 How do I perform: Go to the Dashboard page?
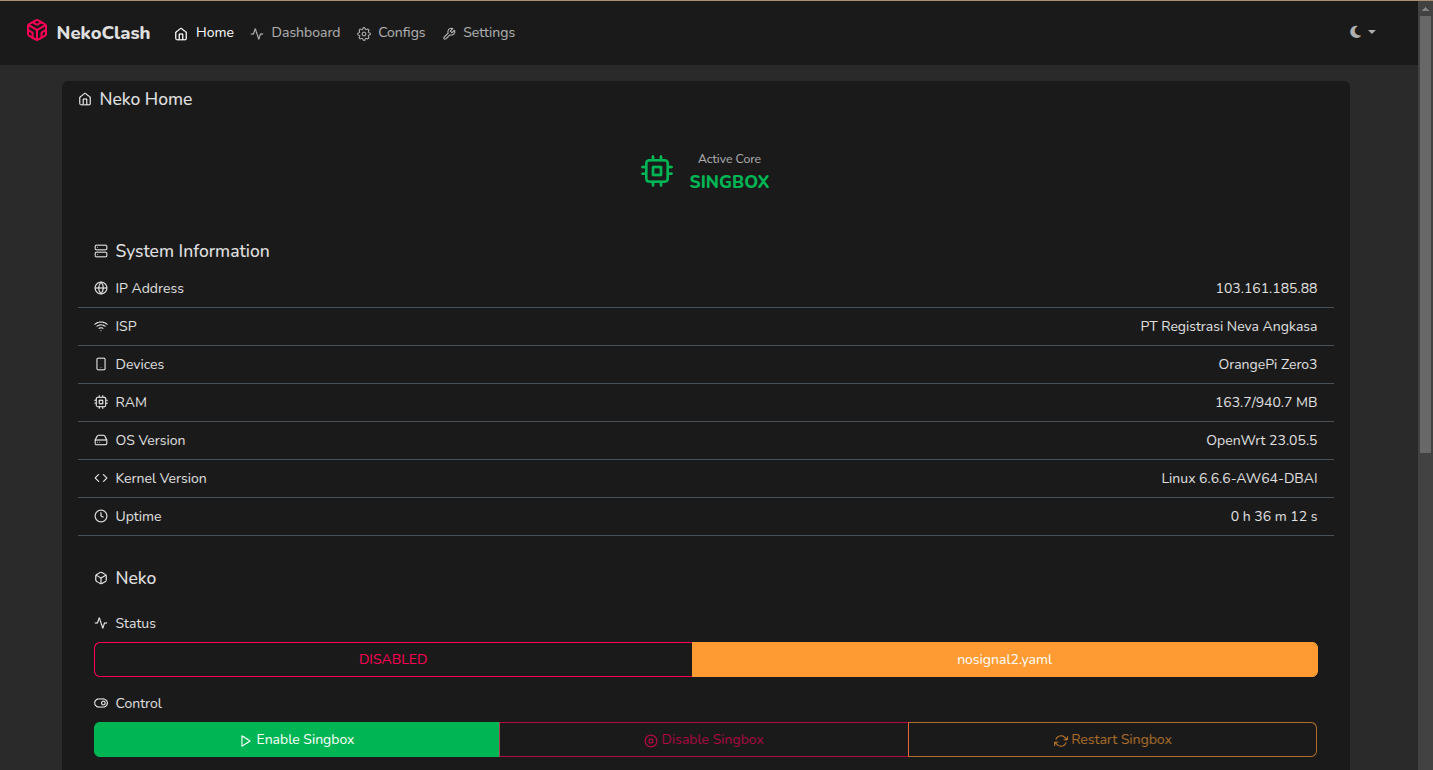[295, 33]
